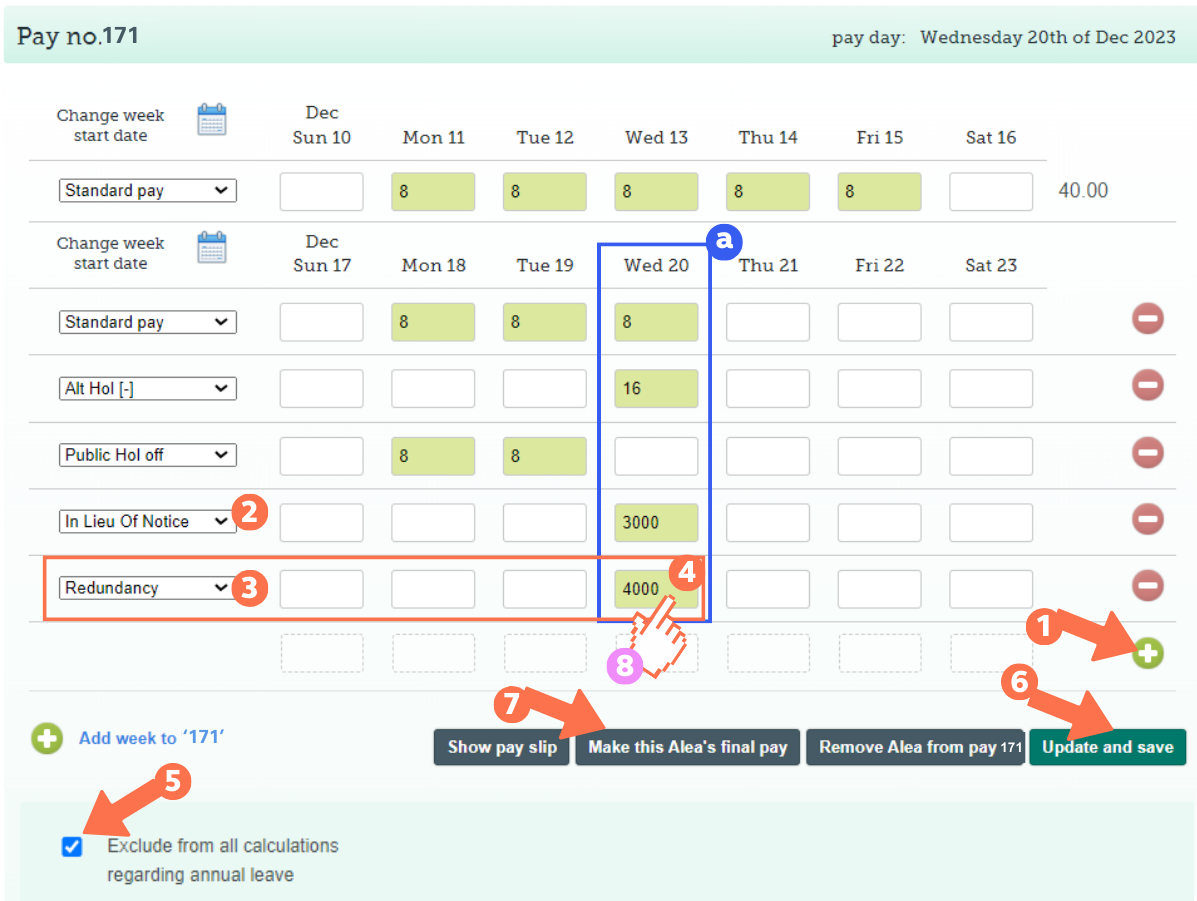The width and height of the screenshot is (1197, 901).
Task: Click the green plus next to Add week
Action: click(46, 739)
